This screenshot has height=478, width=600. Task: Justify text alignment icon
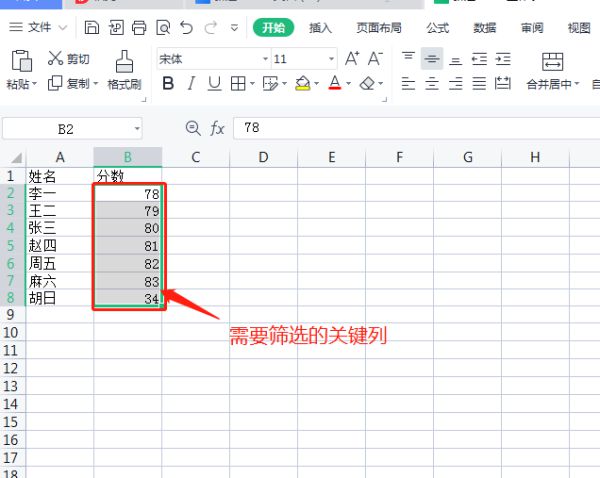(x=479, y=83)
